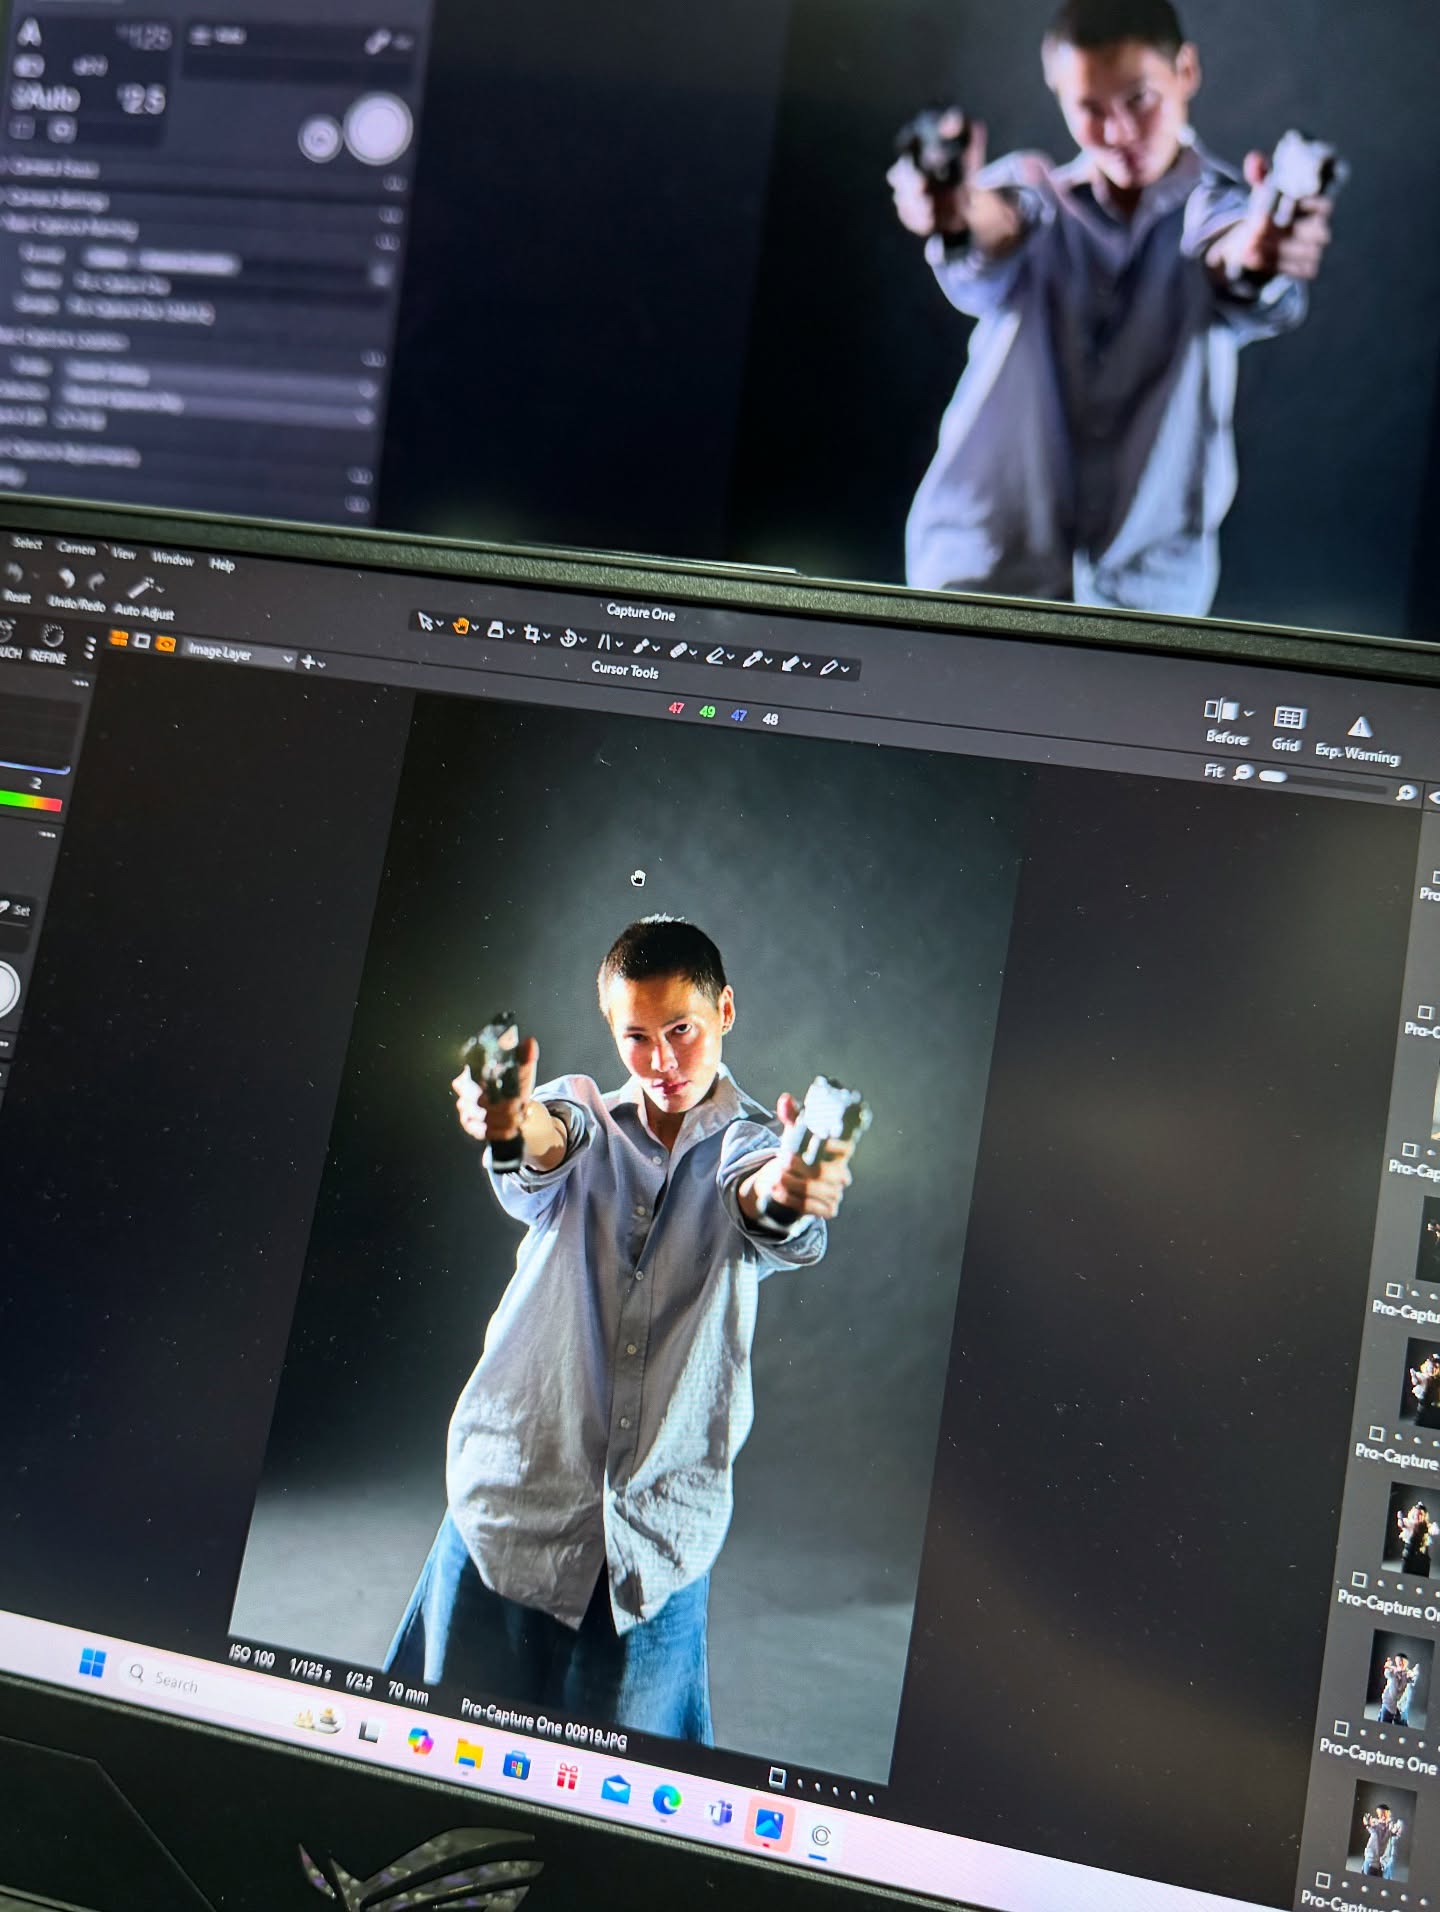Switch to the REFINE tool tab
The image size is (1440, 1912).
[49, 645]
